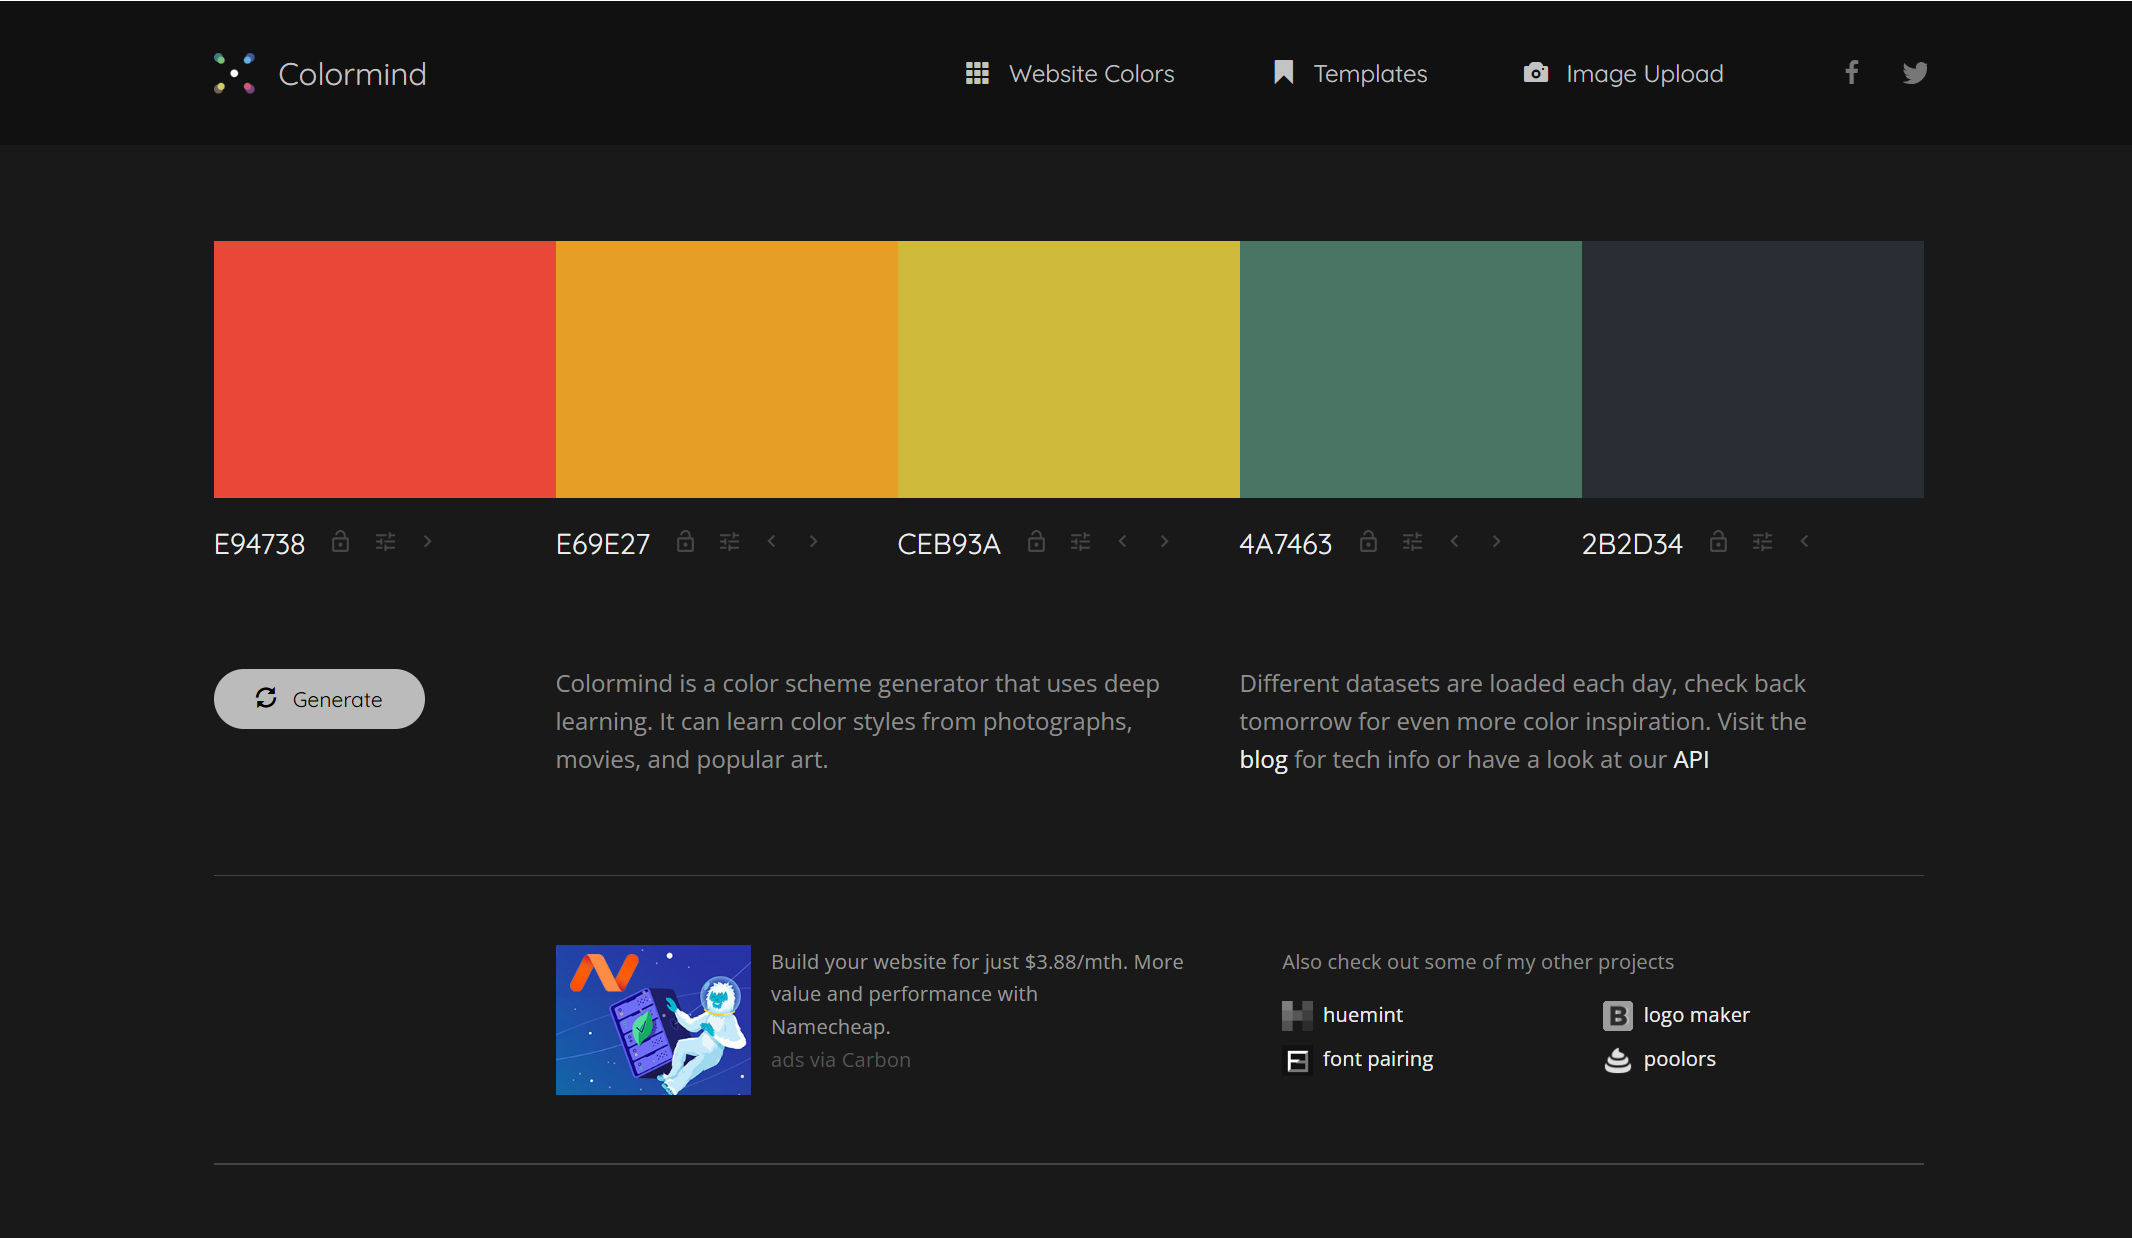Open adjust sliders icon for 4A7463
The width and height of the screenshot is (2132, 1238).
pos(1412,542)
